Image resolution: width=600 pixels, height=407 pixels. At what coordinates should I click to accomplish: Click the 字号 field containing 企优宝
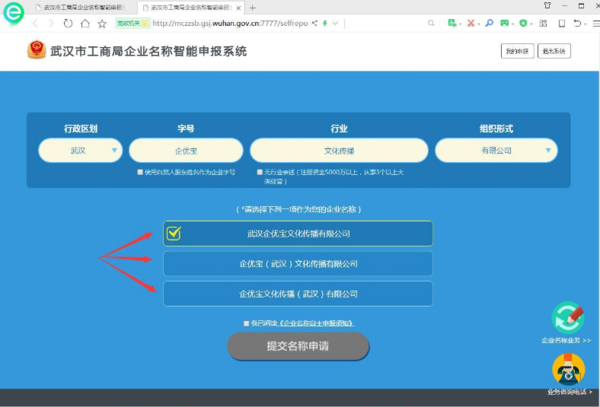click(x=186, y=150)
